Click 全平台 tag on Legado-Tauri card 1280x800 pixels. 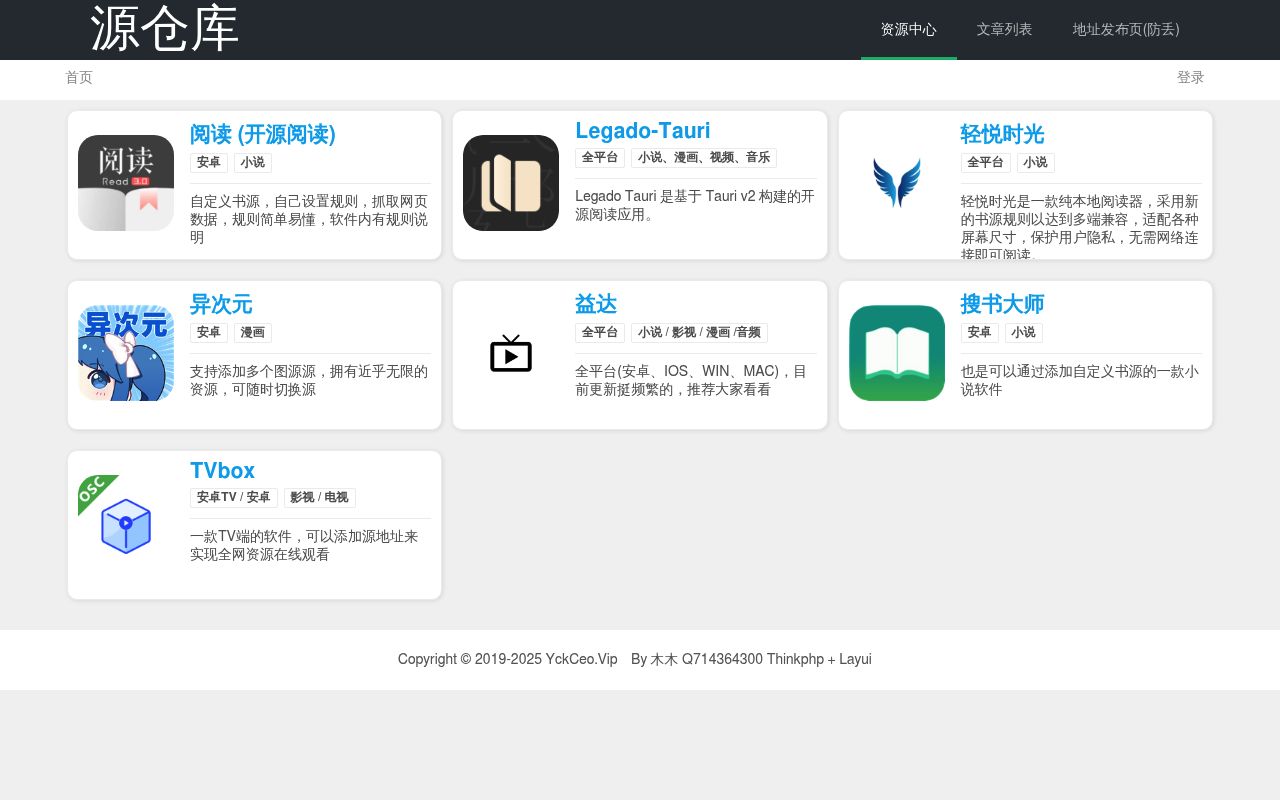point(600,158)
